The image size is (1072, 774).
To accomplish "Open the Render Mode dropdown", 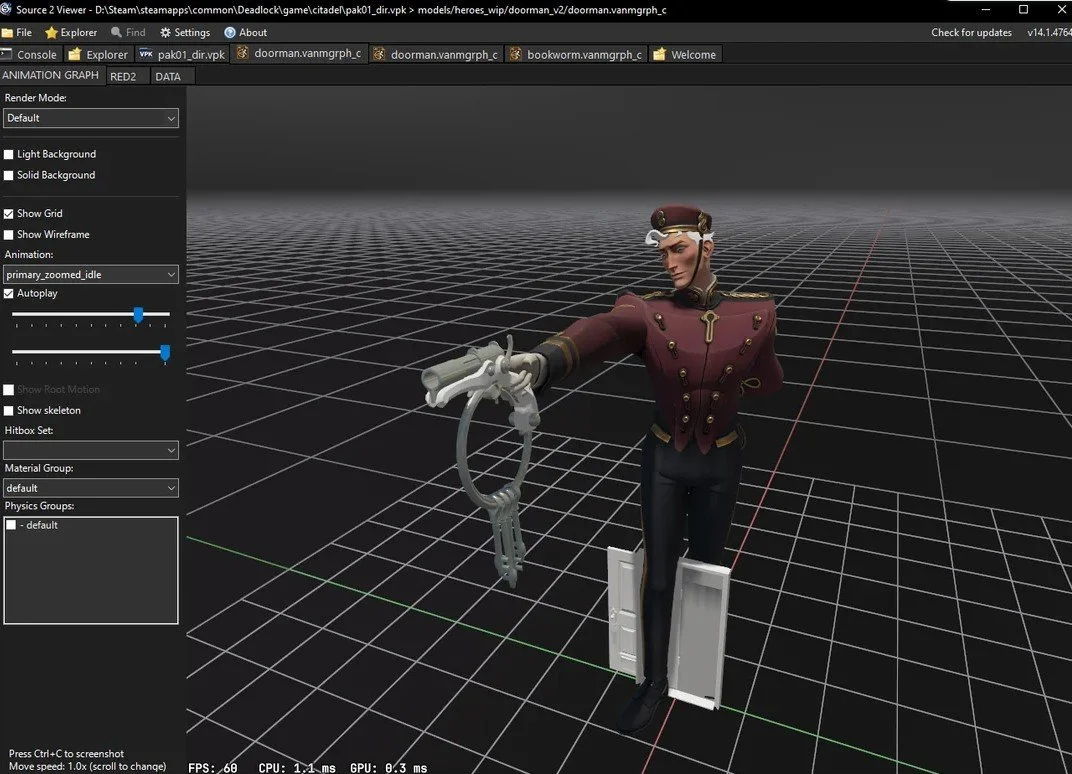I will click(x=91, y=118).
